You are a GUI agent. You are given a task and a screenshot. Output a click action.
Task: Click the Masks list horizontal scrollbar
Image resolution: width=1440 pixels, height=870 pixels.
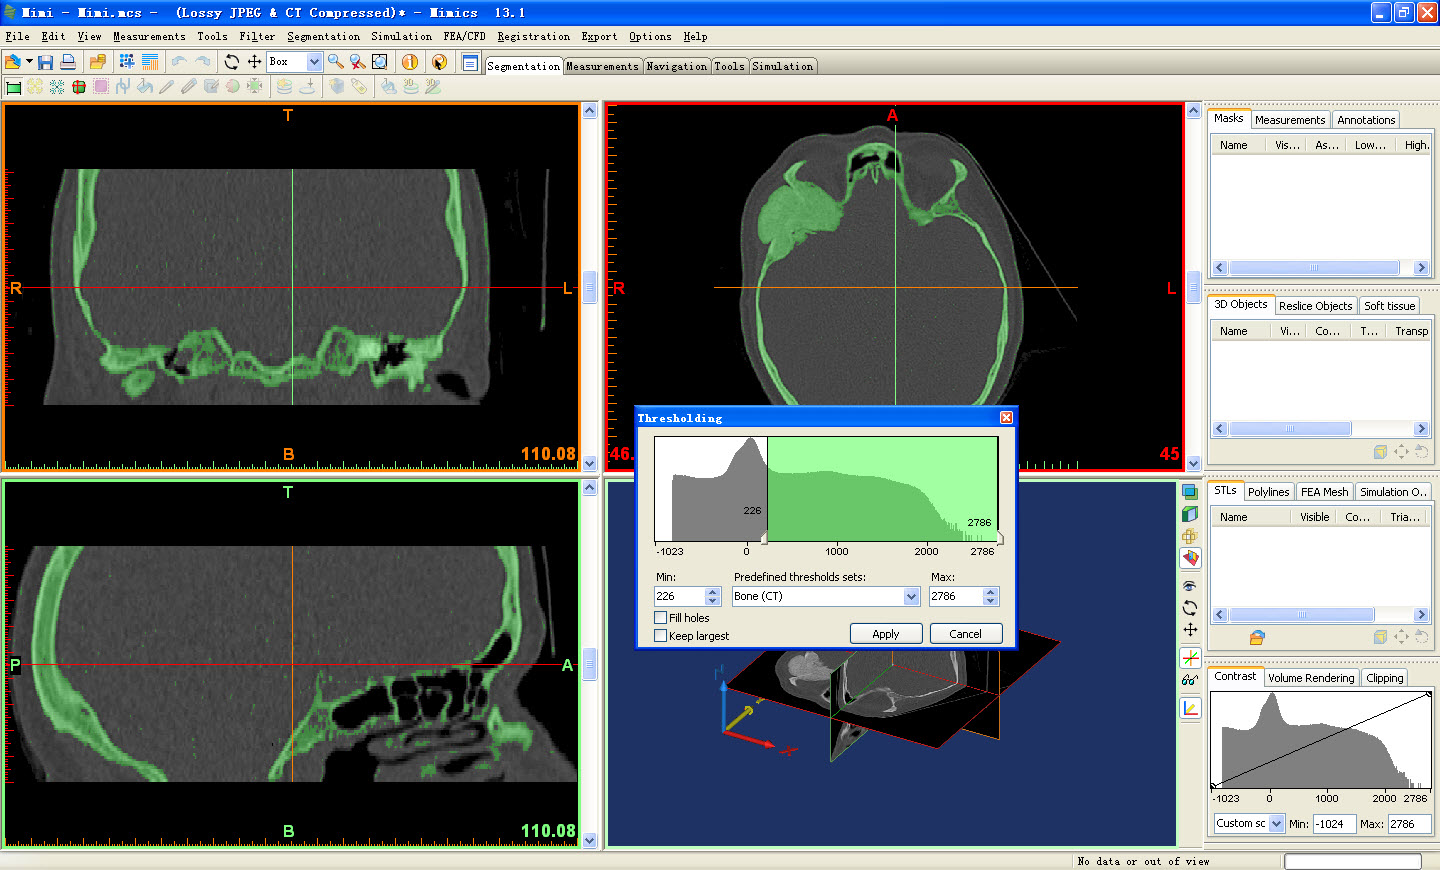(1320, 268)
